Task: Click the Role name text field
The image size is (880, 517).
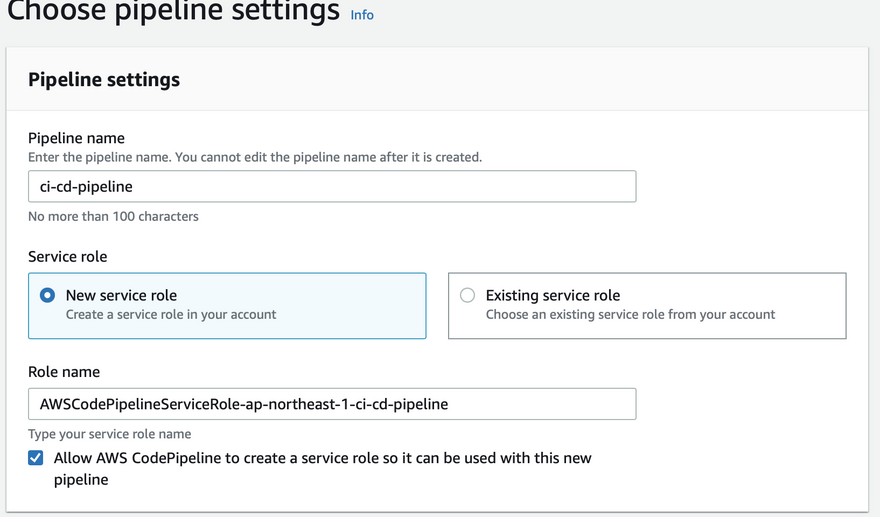Action: [331, 404]
